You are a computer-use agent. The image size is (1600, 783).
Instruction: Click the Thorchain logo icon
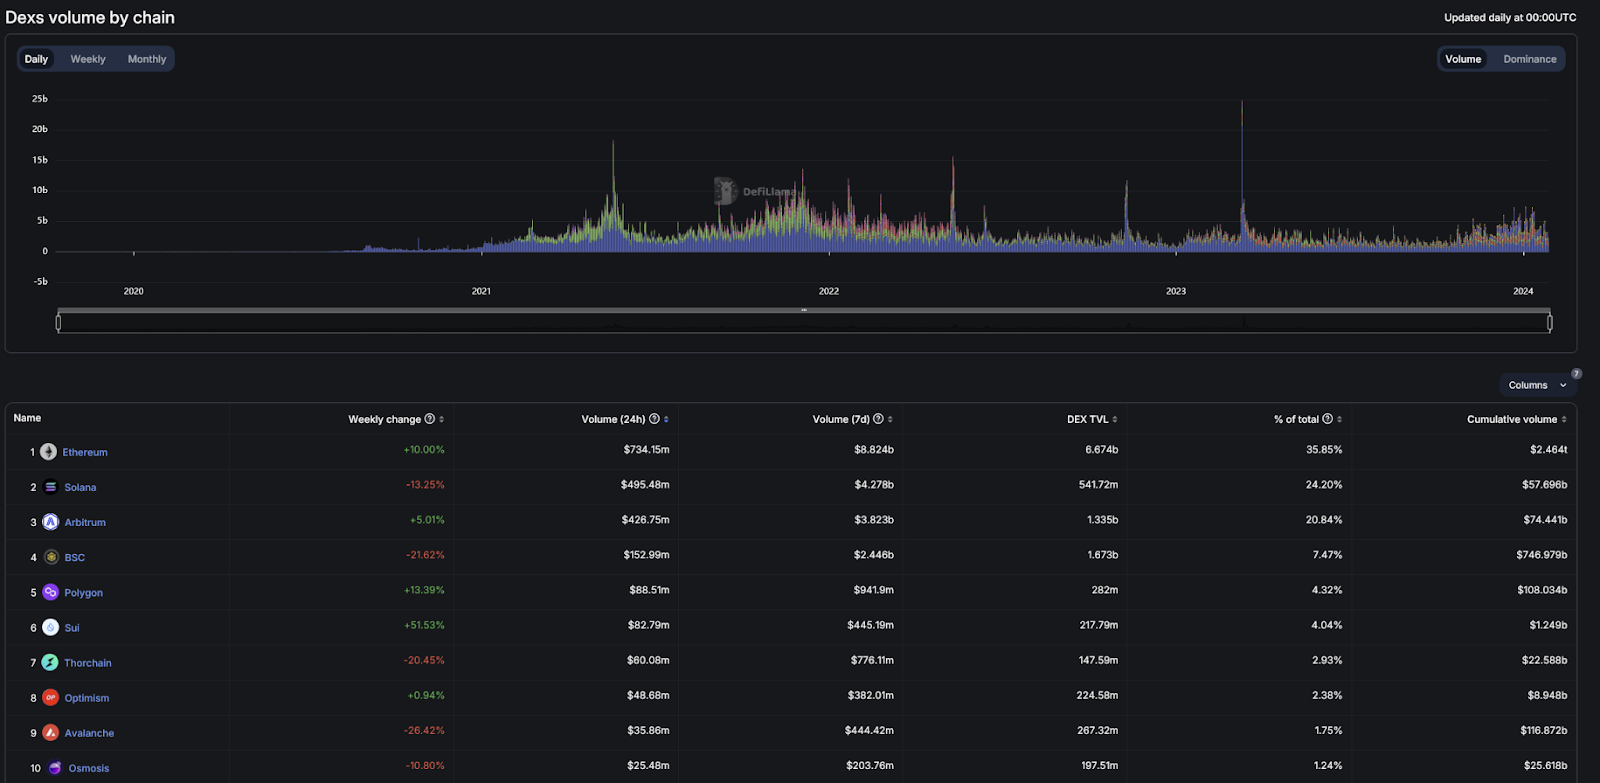click(x=50, y=662)
